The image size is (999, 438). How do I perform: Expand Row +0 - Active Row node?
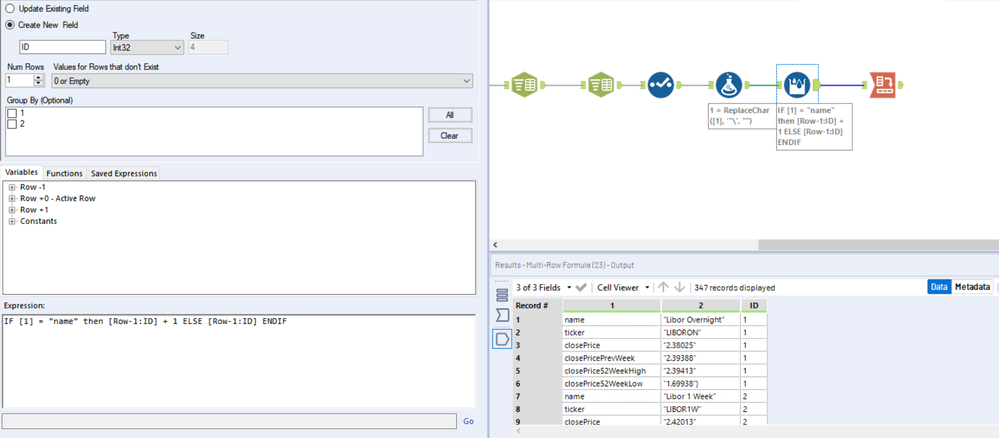tap(12, 199)
